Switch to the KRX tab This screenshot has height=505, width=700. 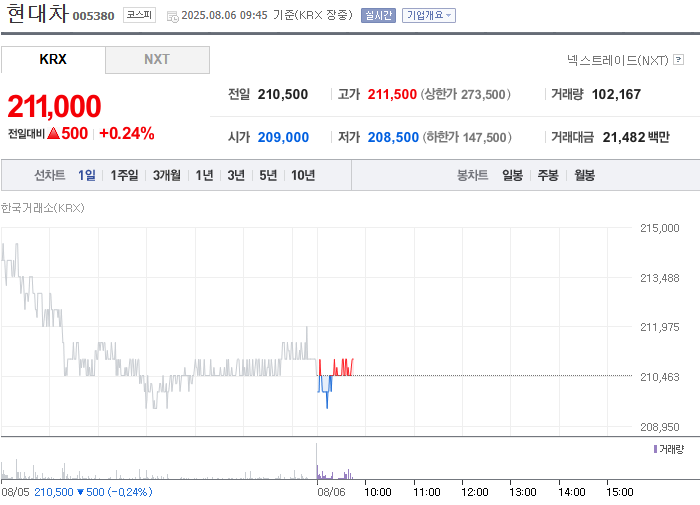[53, 59]
